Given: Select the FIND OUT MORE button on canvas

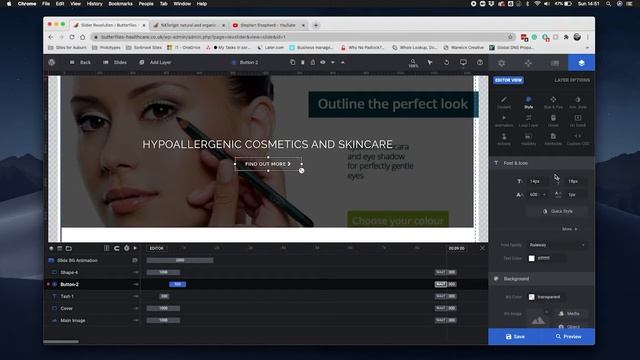Looking at the screenshot, I should pos(268,164).
